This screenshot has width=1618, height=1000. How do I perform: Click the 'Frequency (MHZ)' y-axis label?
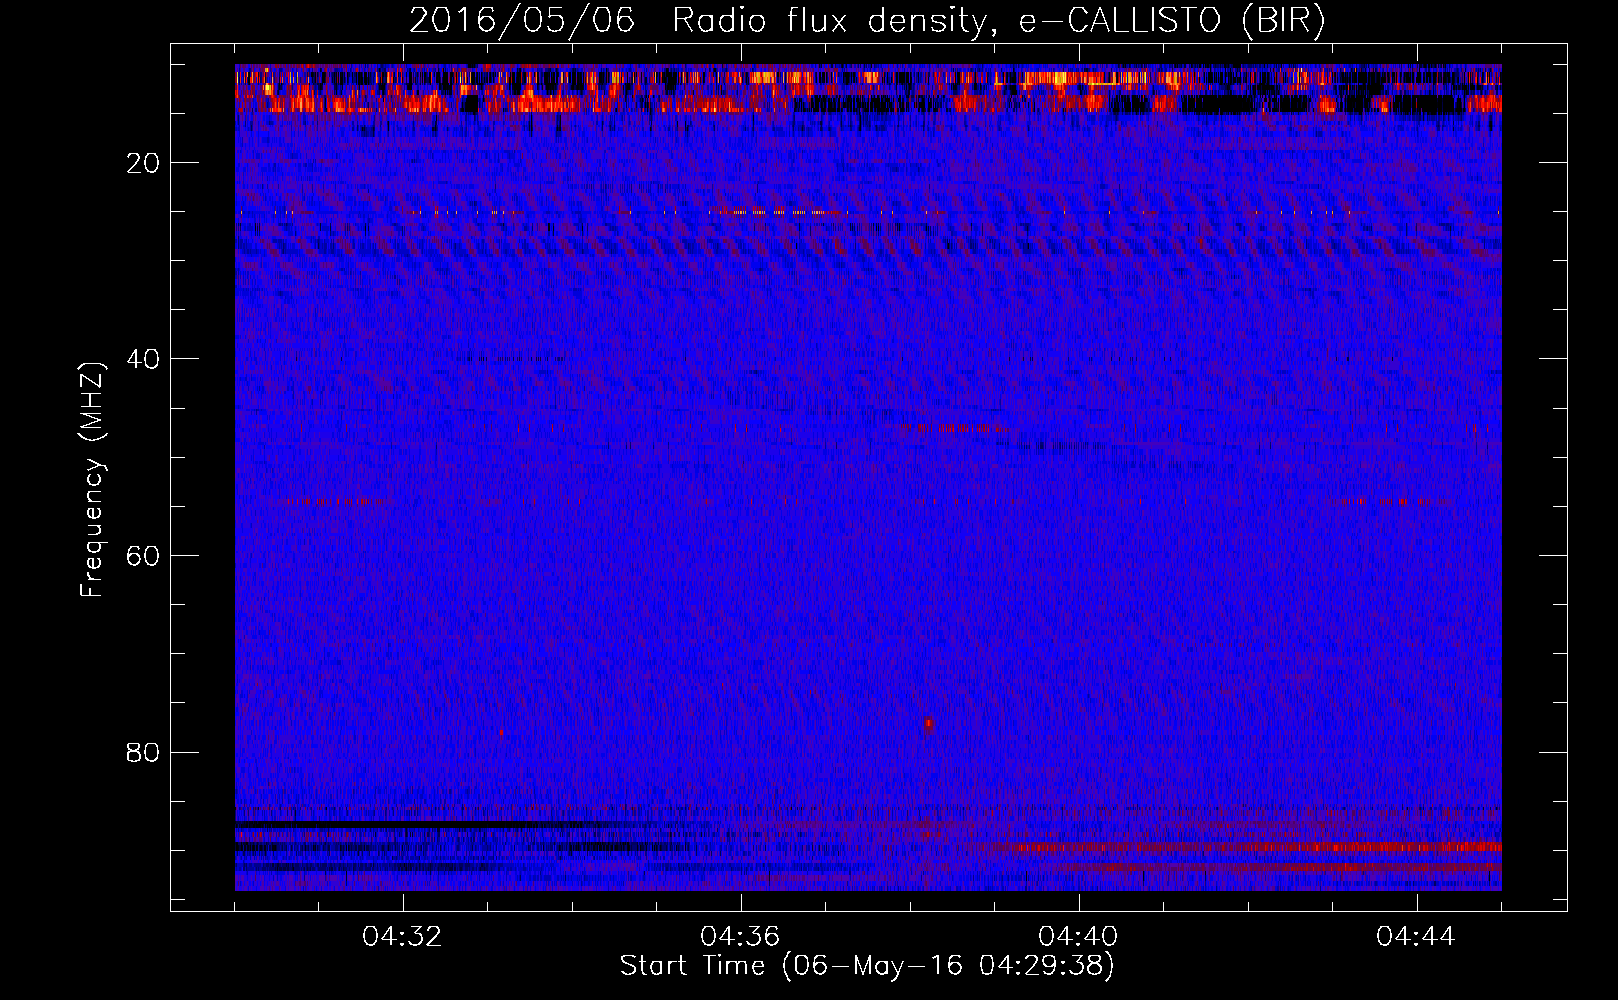tap(92, 480)
